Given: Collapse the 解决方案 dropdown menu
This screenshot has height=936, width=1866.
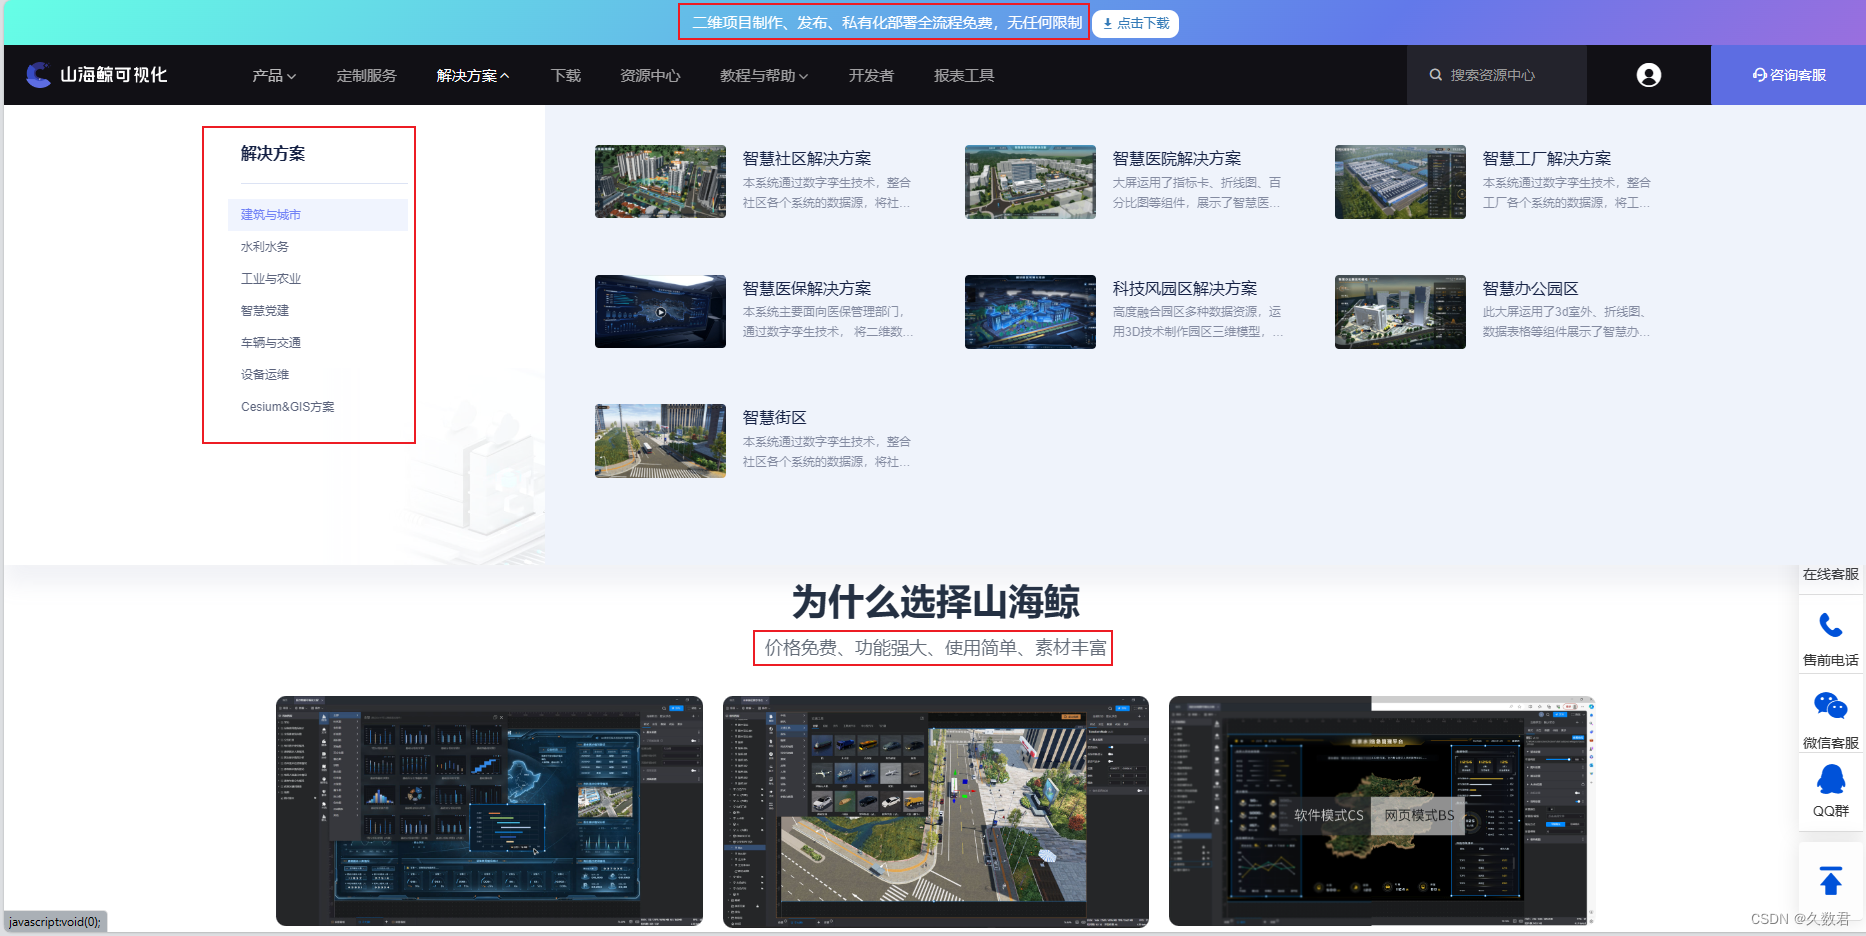Looking at the screenshot, I should [473, 76].
